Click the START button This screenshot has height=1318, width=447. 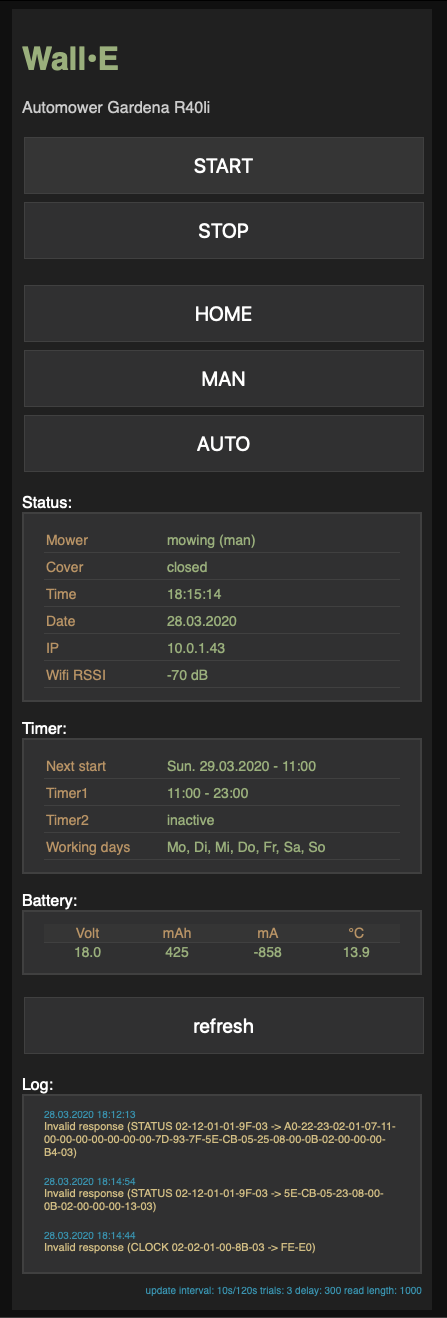(x=223, y=166)
